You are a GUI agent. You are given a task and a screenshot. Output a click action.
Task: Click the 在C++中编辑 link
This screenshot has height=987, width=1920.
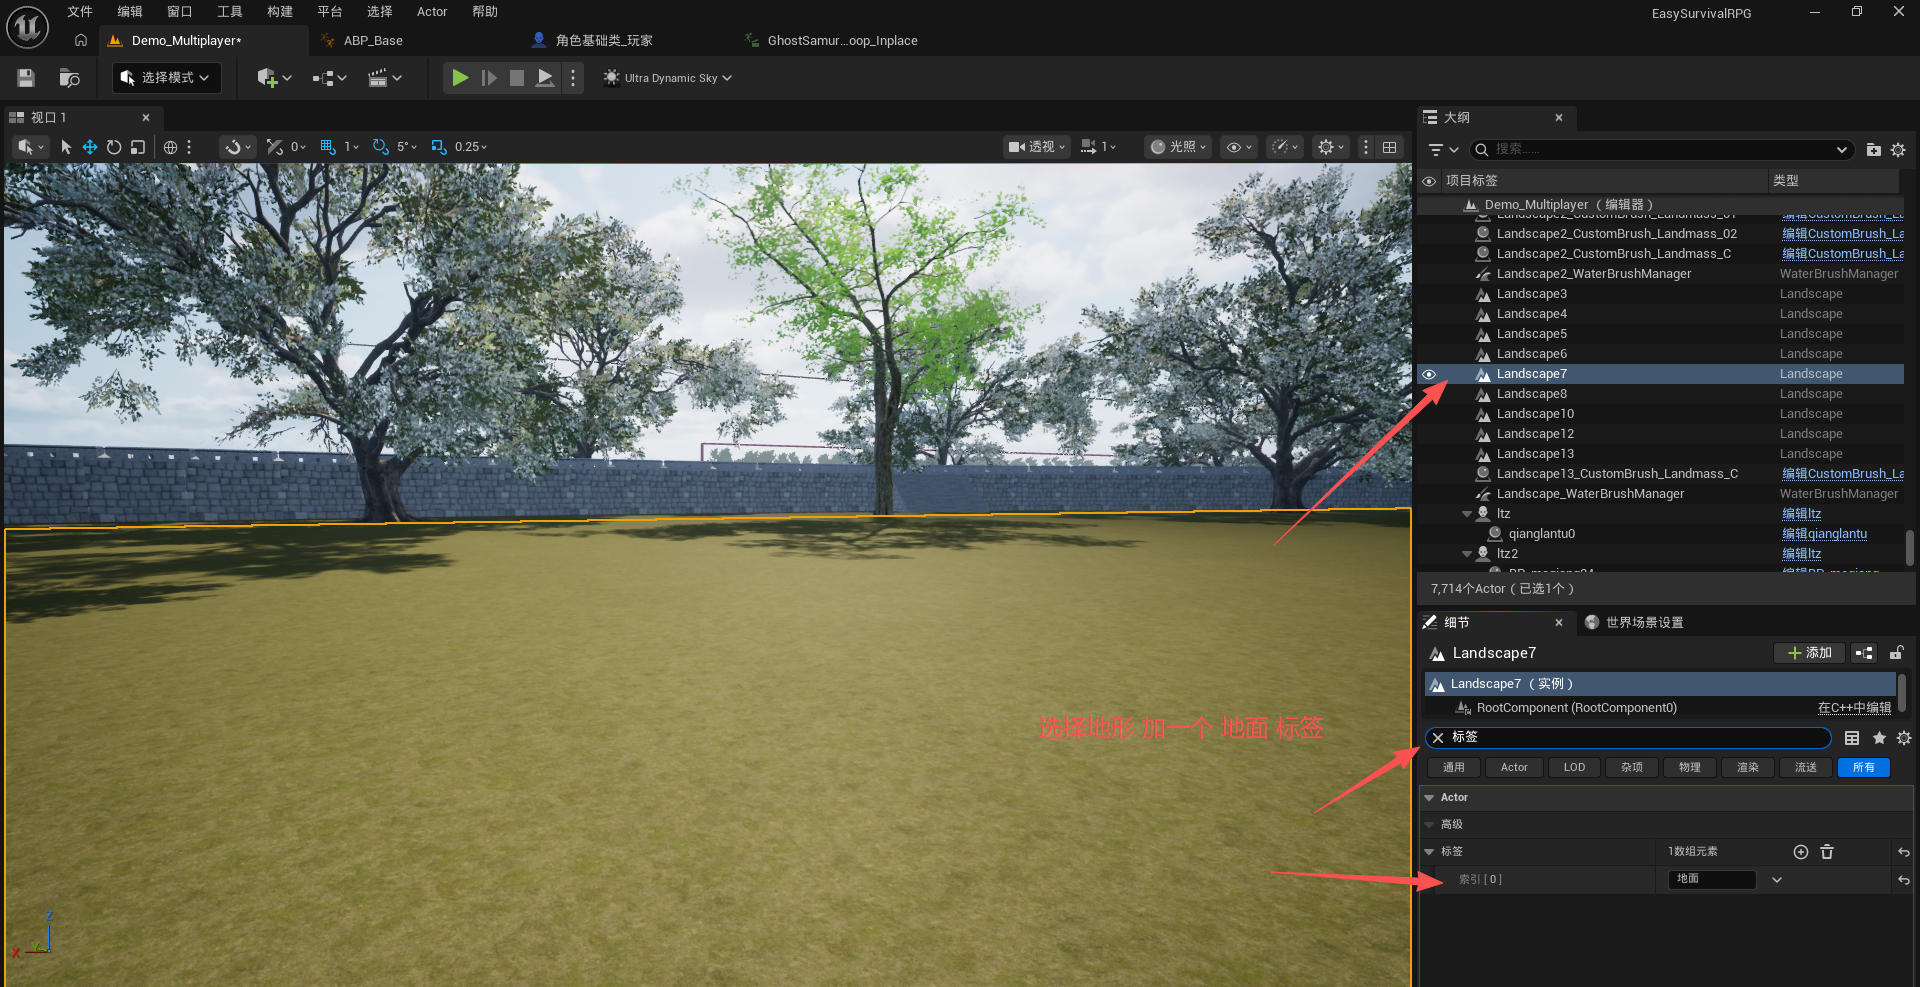tap(1854, 708)
